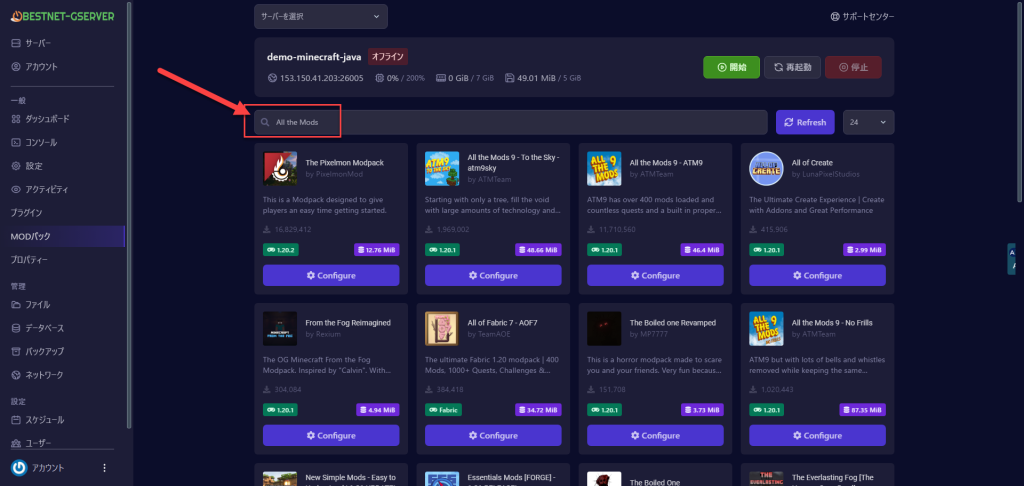The height and width of the screenshot is (486, 1024).
Task: Click the 87.35 MiB size badge
Action: 862,410
